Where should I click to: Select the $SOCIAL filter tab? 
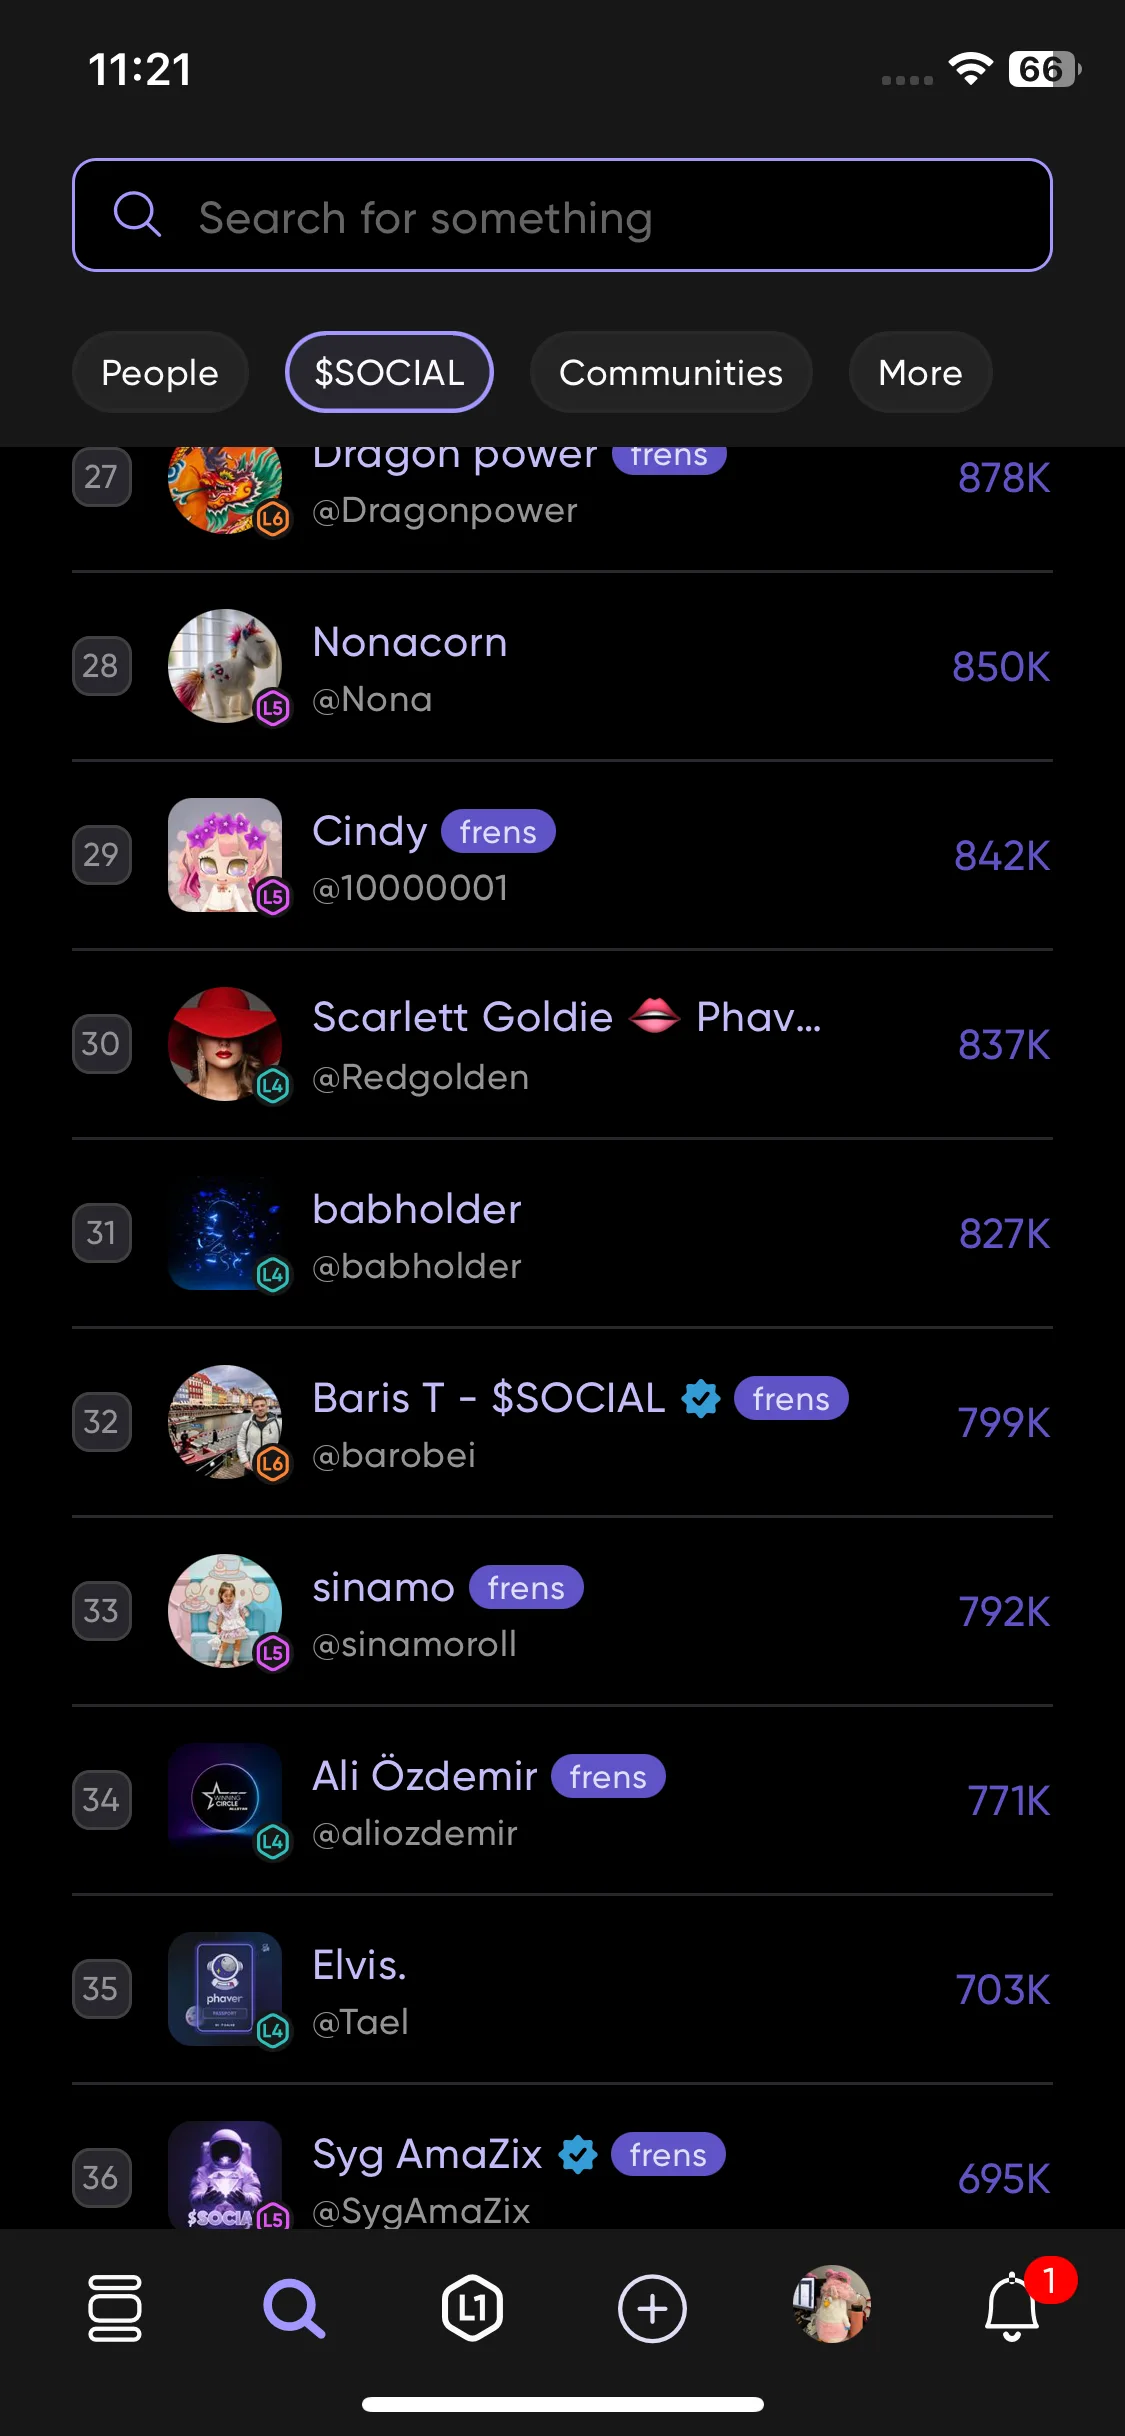389,372
